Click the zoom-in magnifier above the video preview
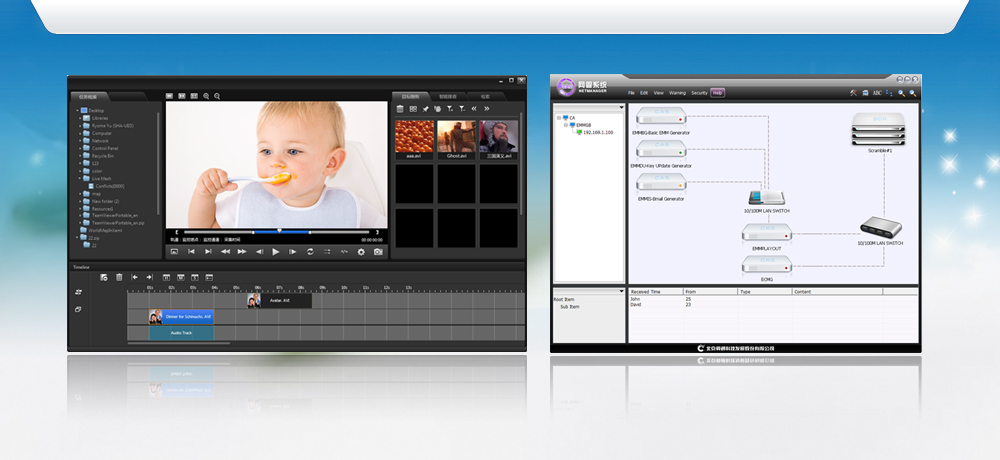The image size is (1000, 460). (206, 96)
